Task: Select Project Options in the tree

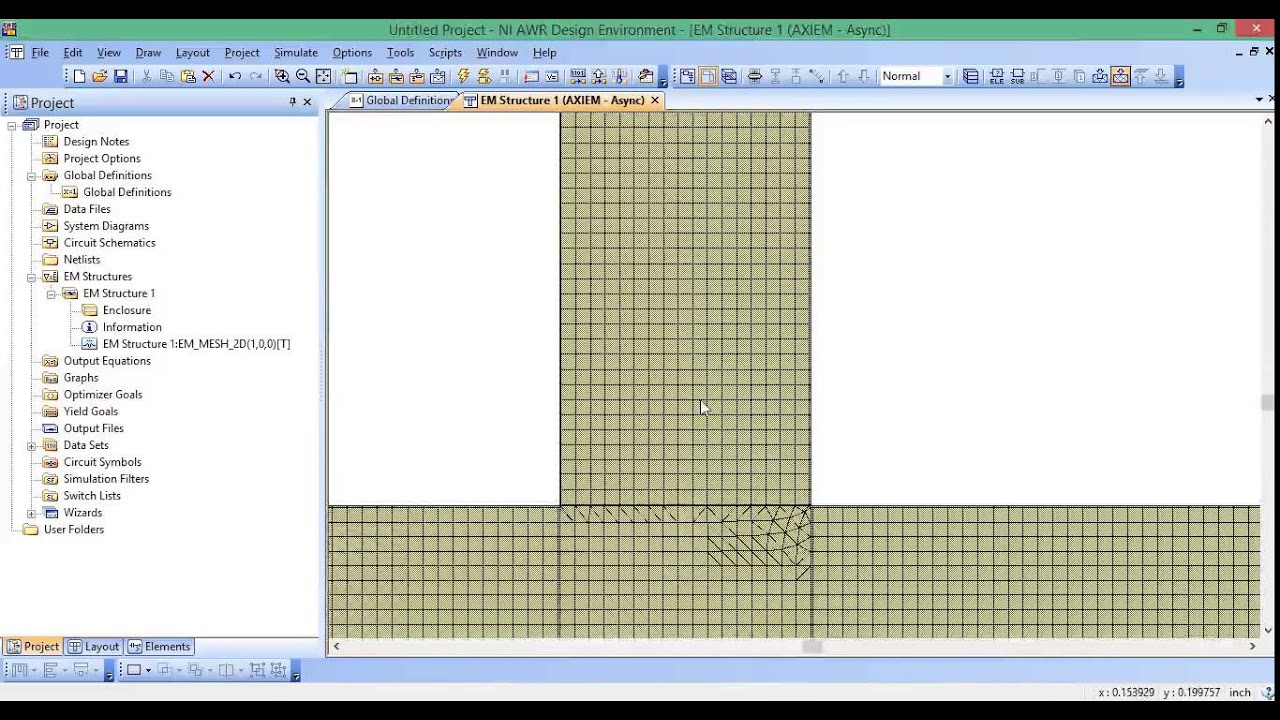Action: 102,158
